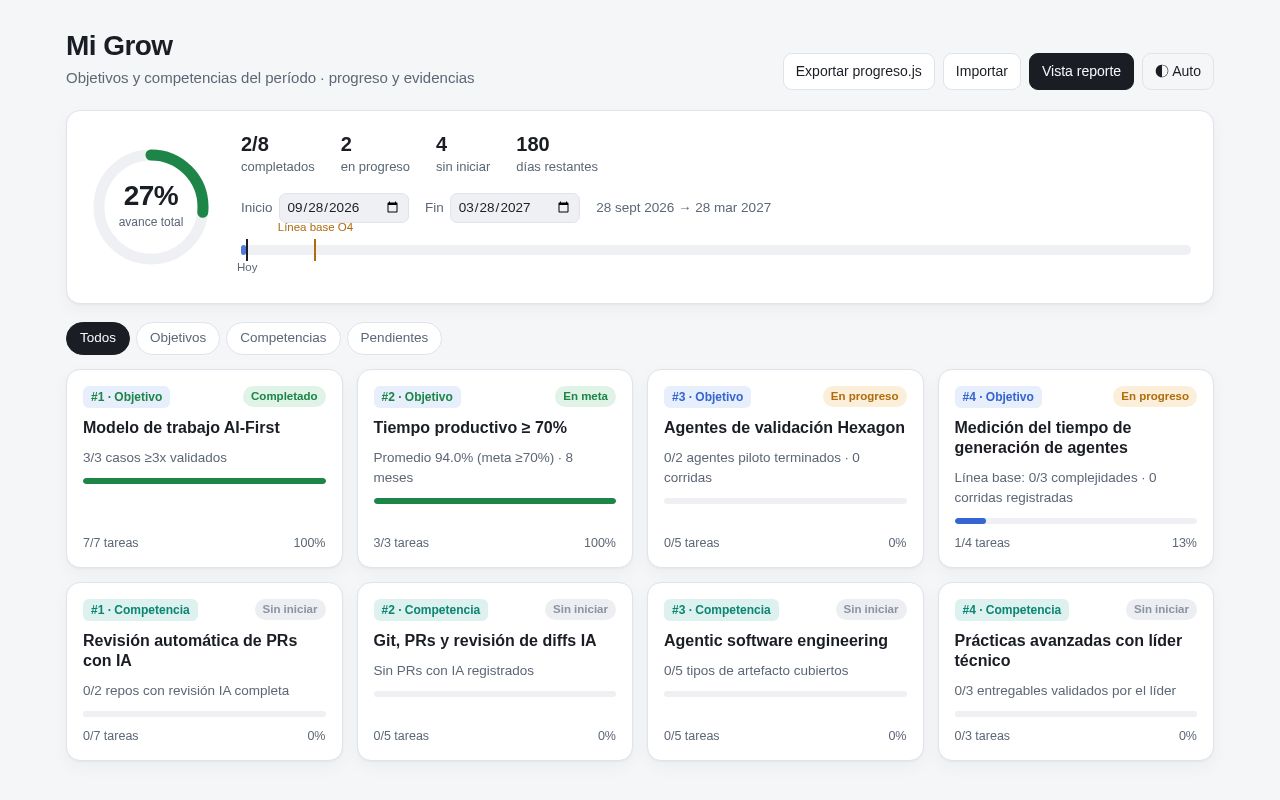1280x800 pixels.
Task: Click the 4 sin iniciar stat
Action: click(463, 154)
